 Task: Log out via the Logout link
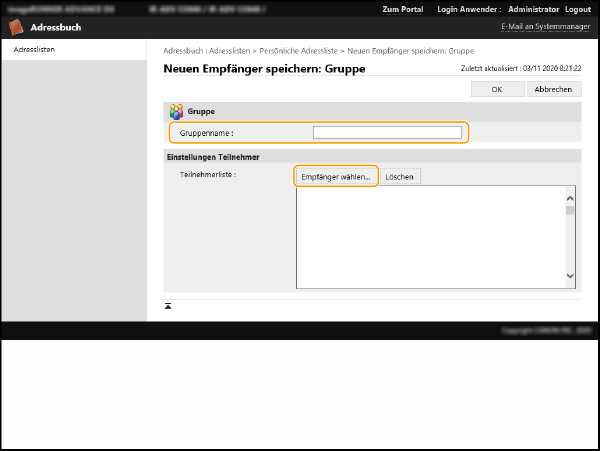578,9
